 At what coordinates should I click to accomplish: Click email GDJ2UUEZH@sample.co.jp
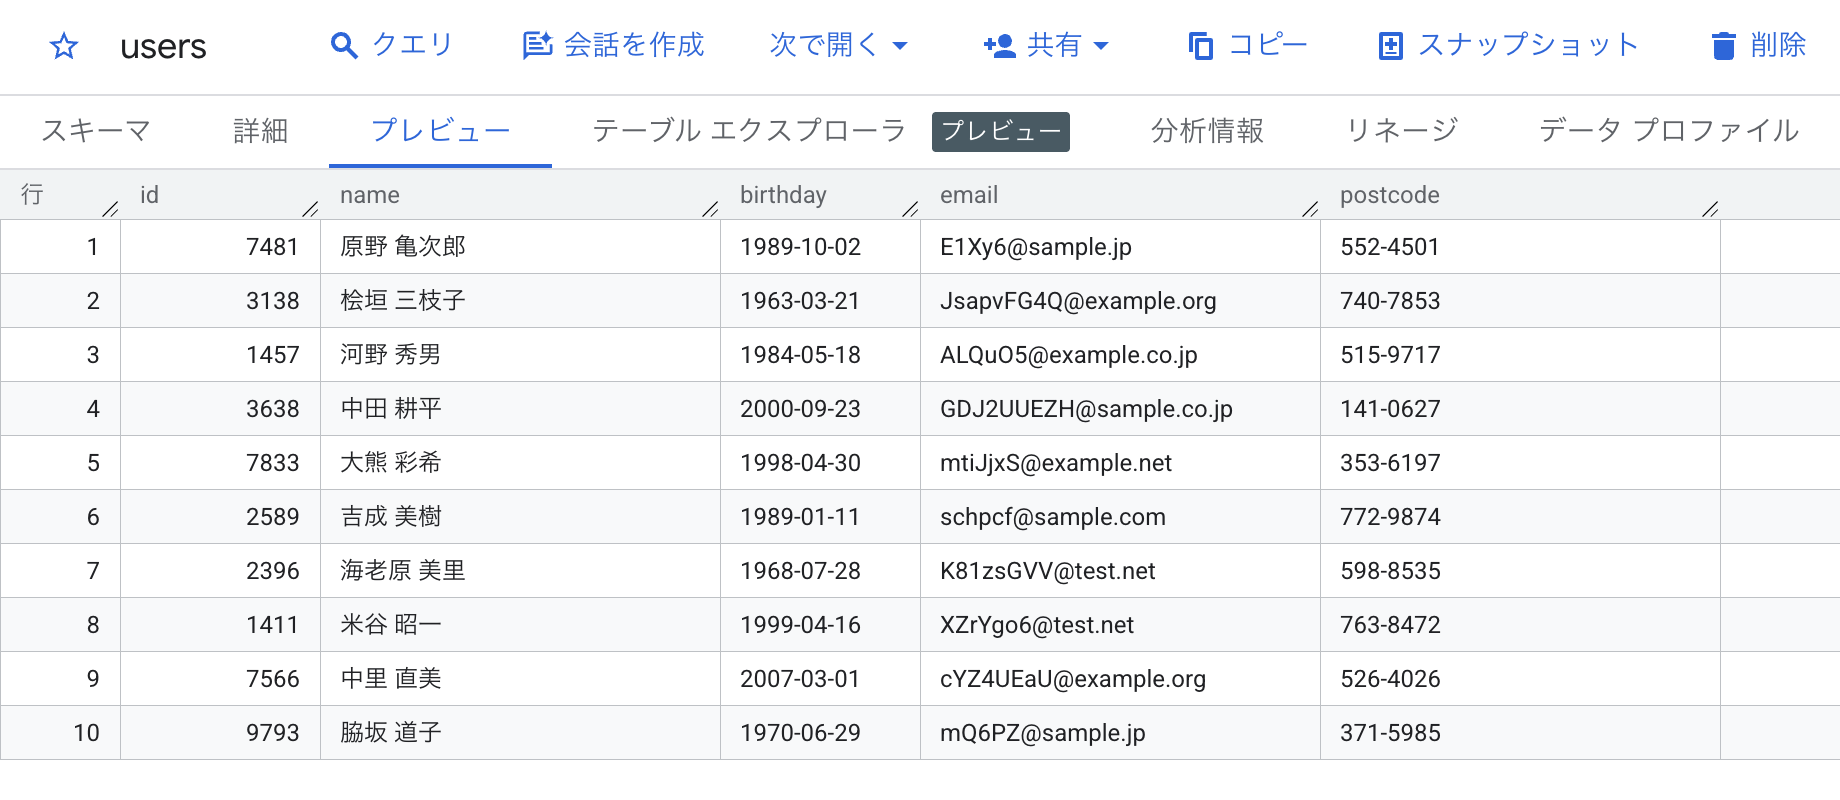tap(1086, 409)
